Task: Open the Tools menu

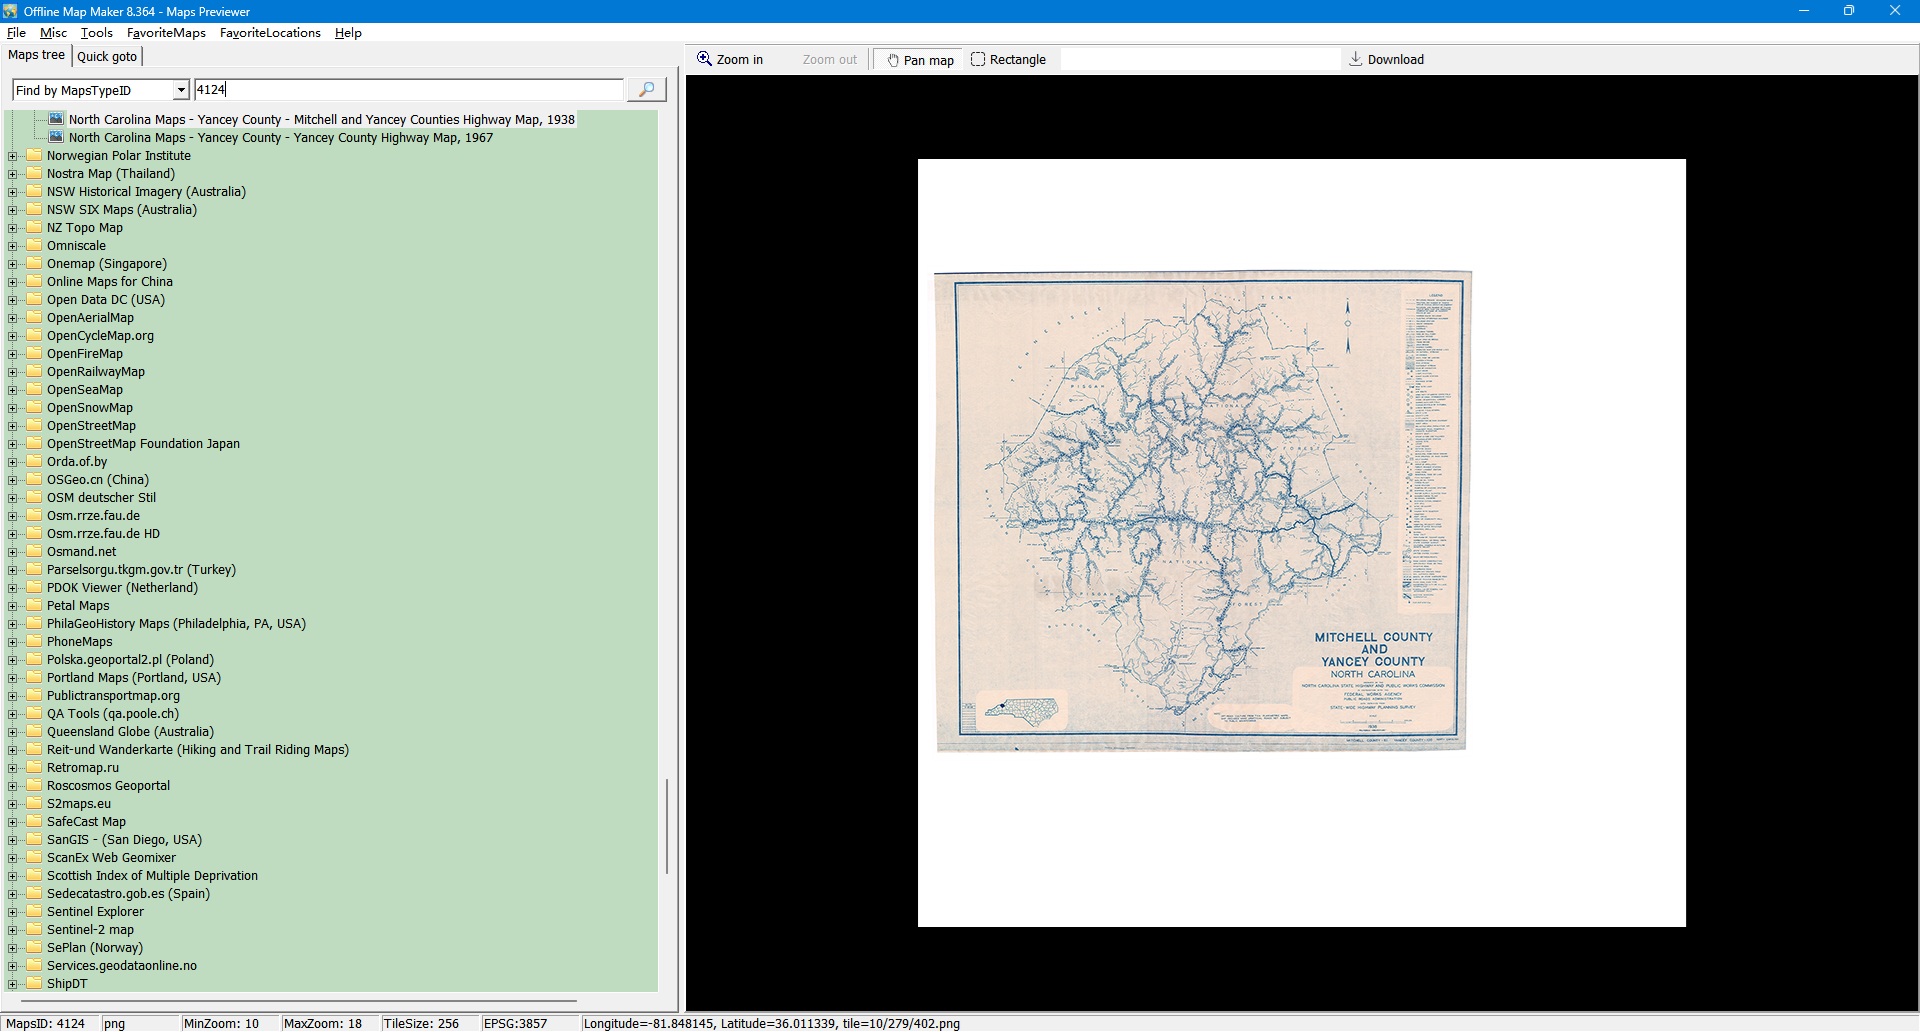Action: 97,33
